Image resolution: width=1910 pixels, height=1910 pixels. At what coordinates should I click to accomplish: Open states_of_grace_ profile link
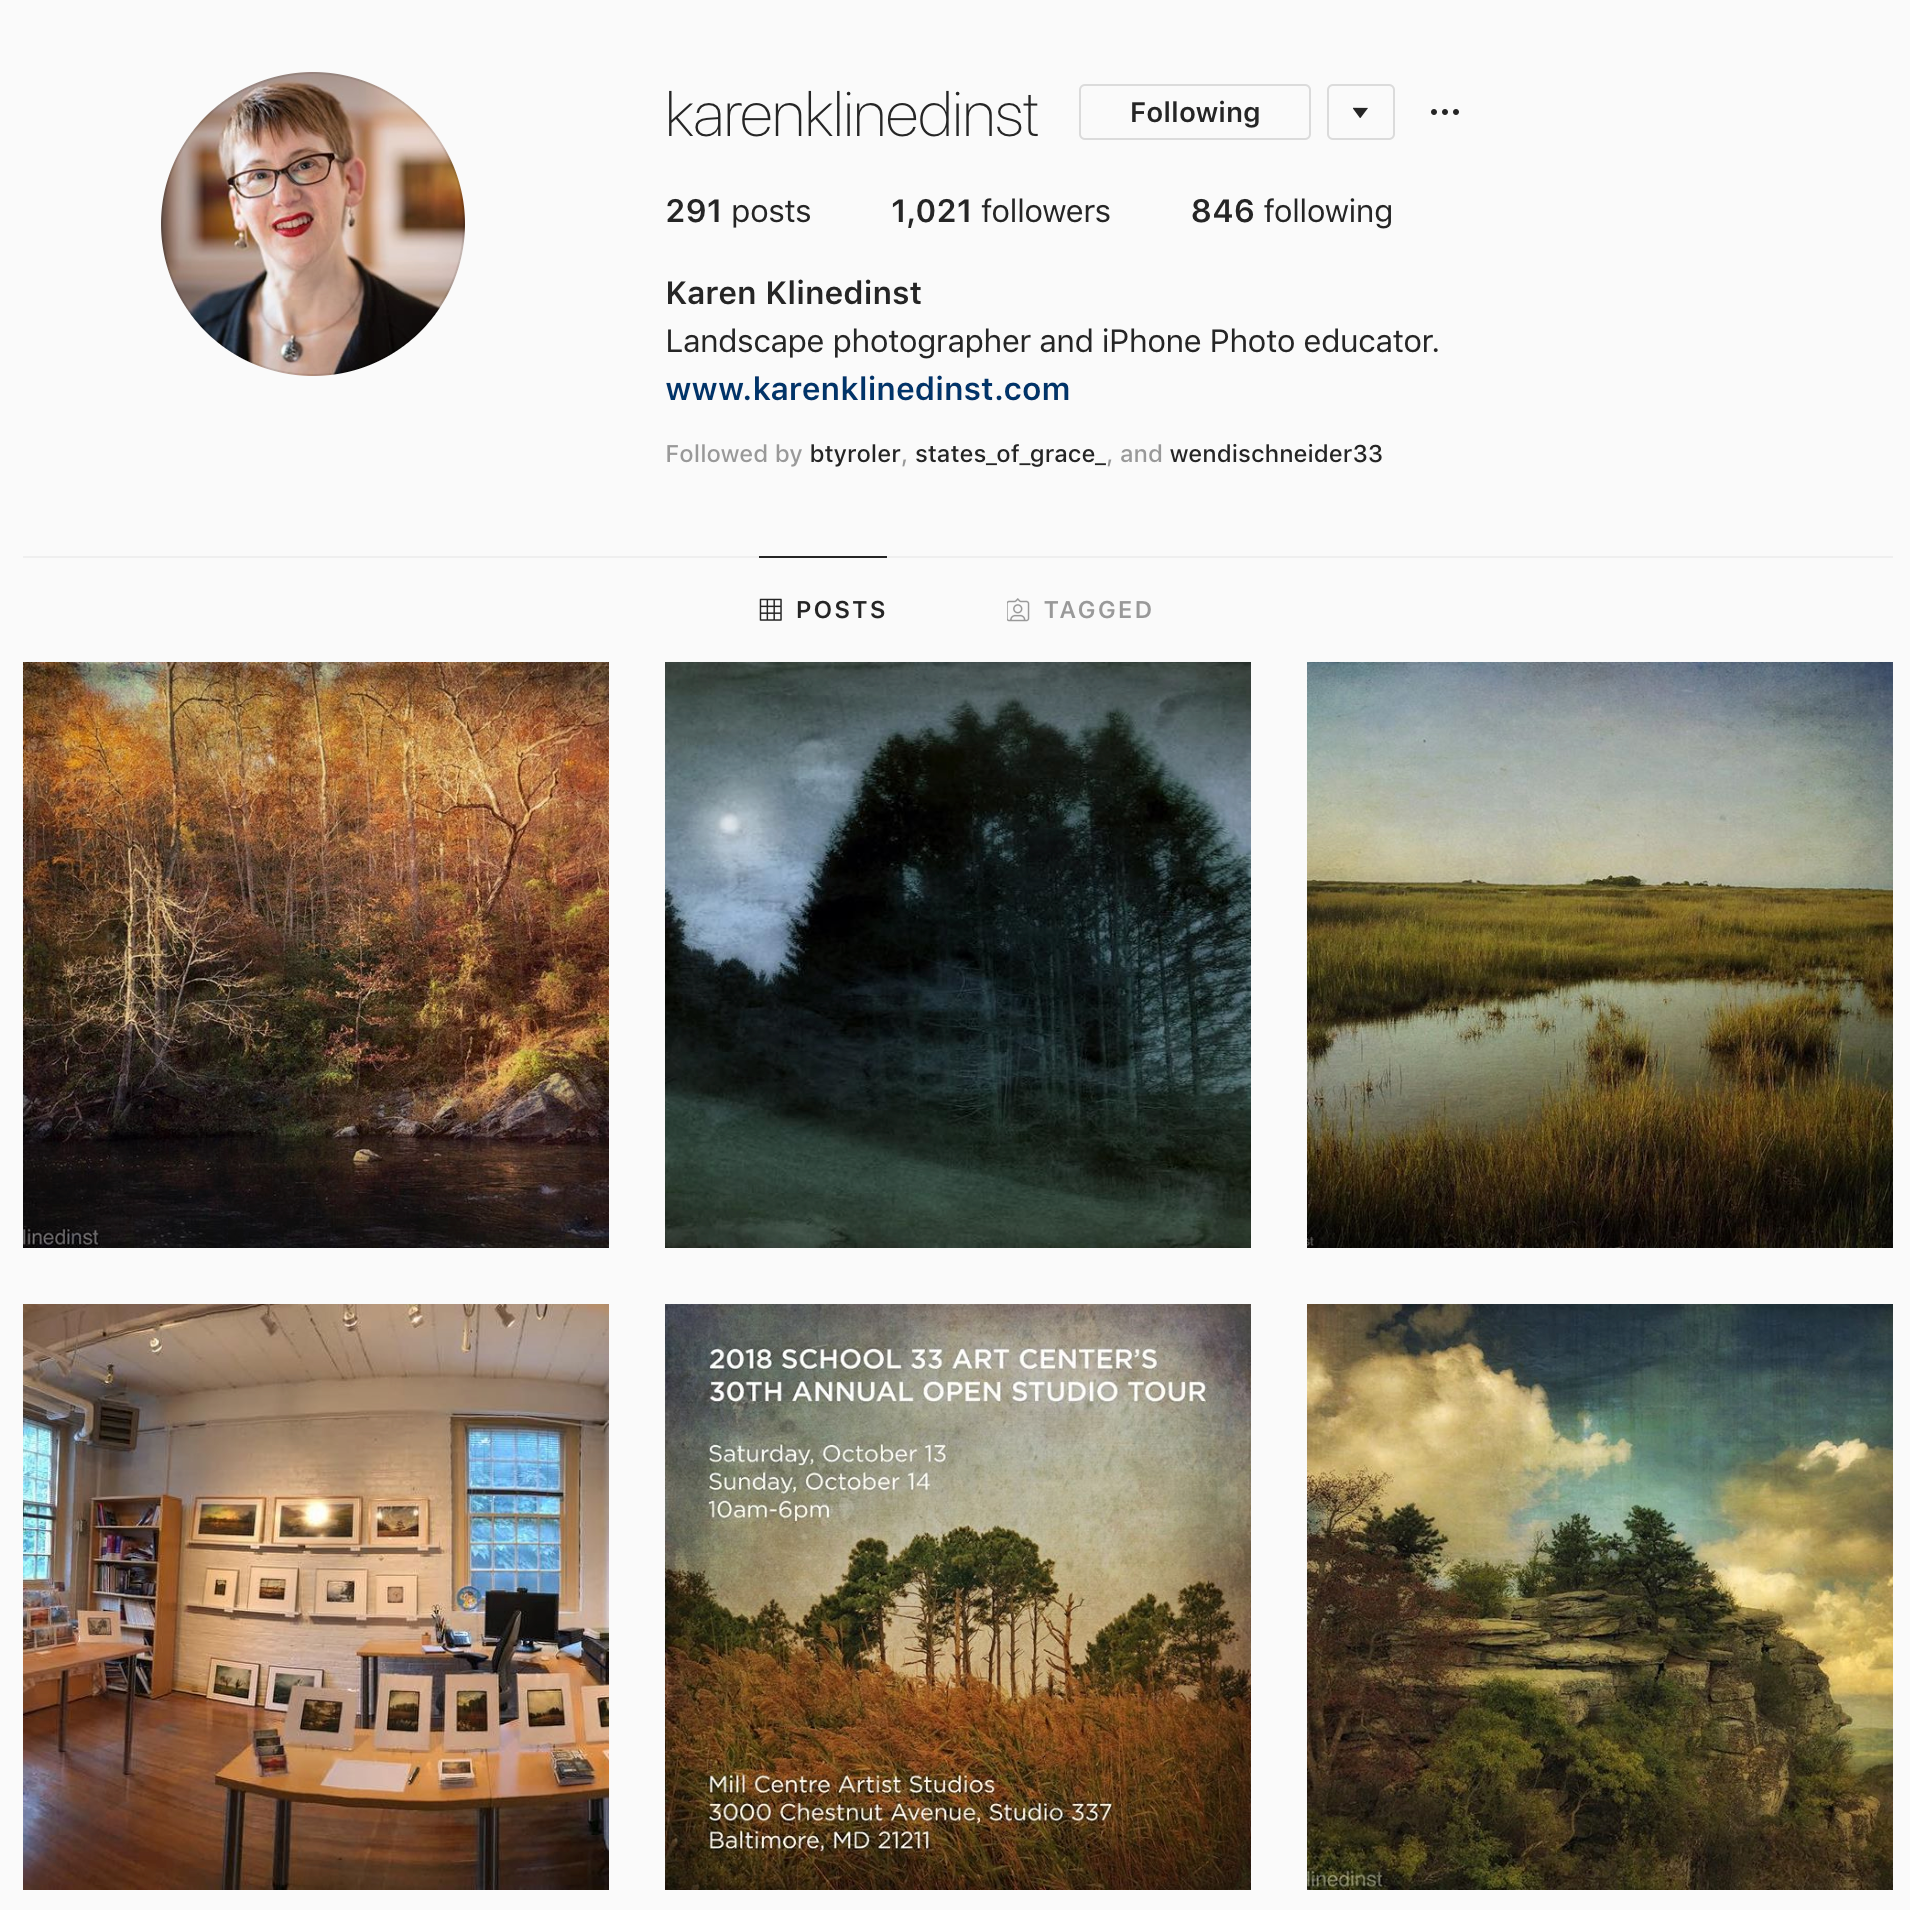coord(1010,454)
